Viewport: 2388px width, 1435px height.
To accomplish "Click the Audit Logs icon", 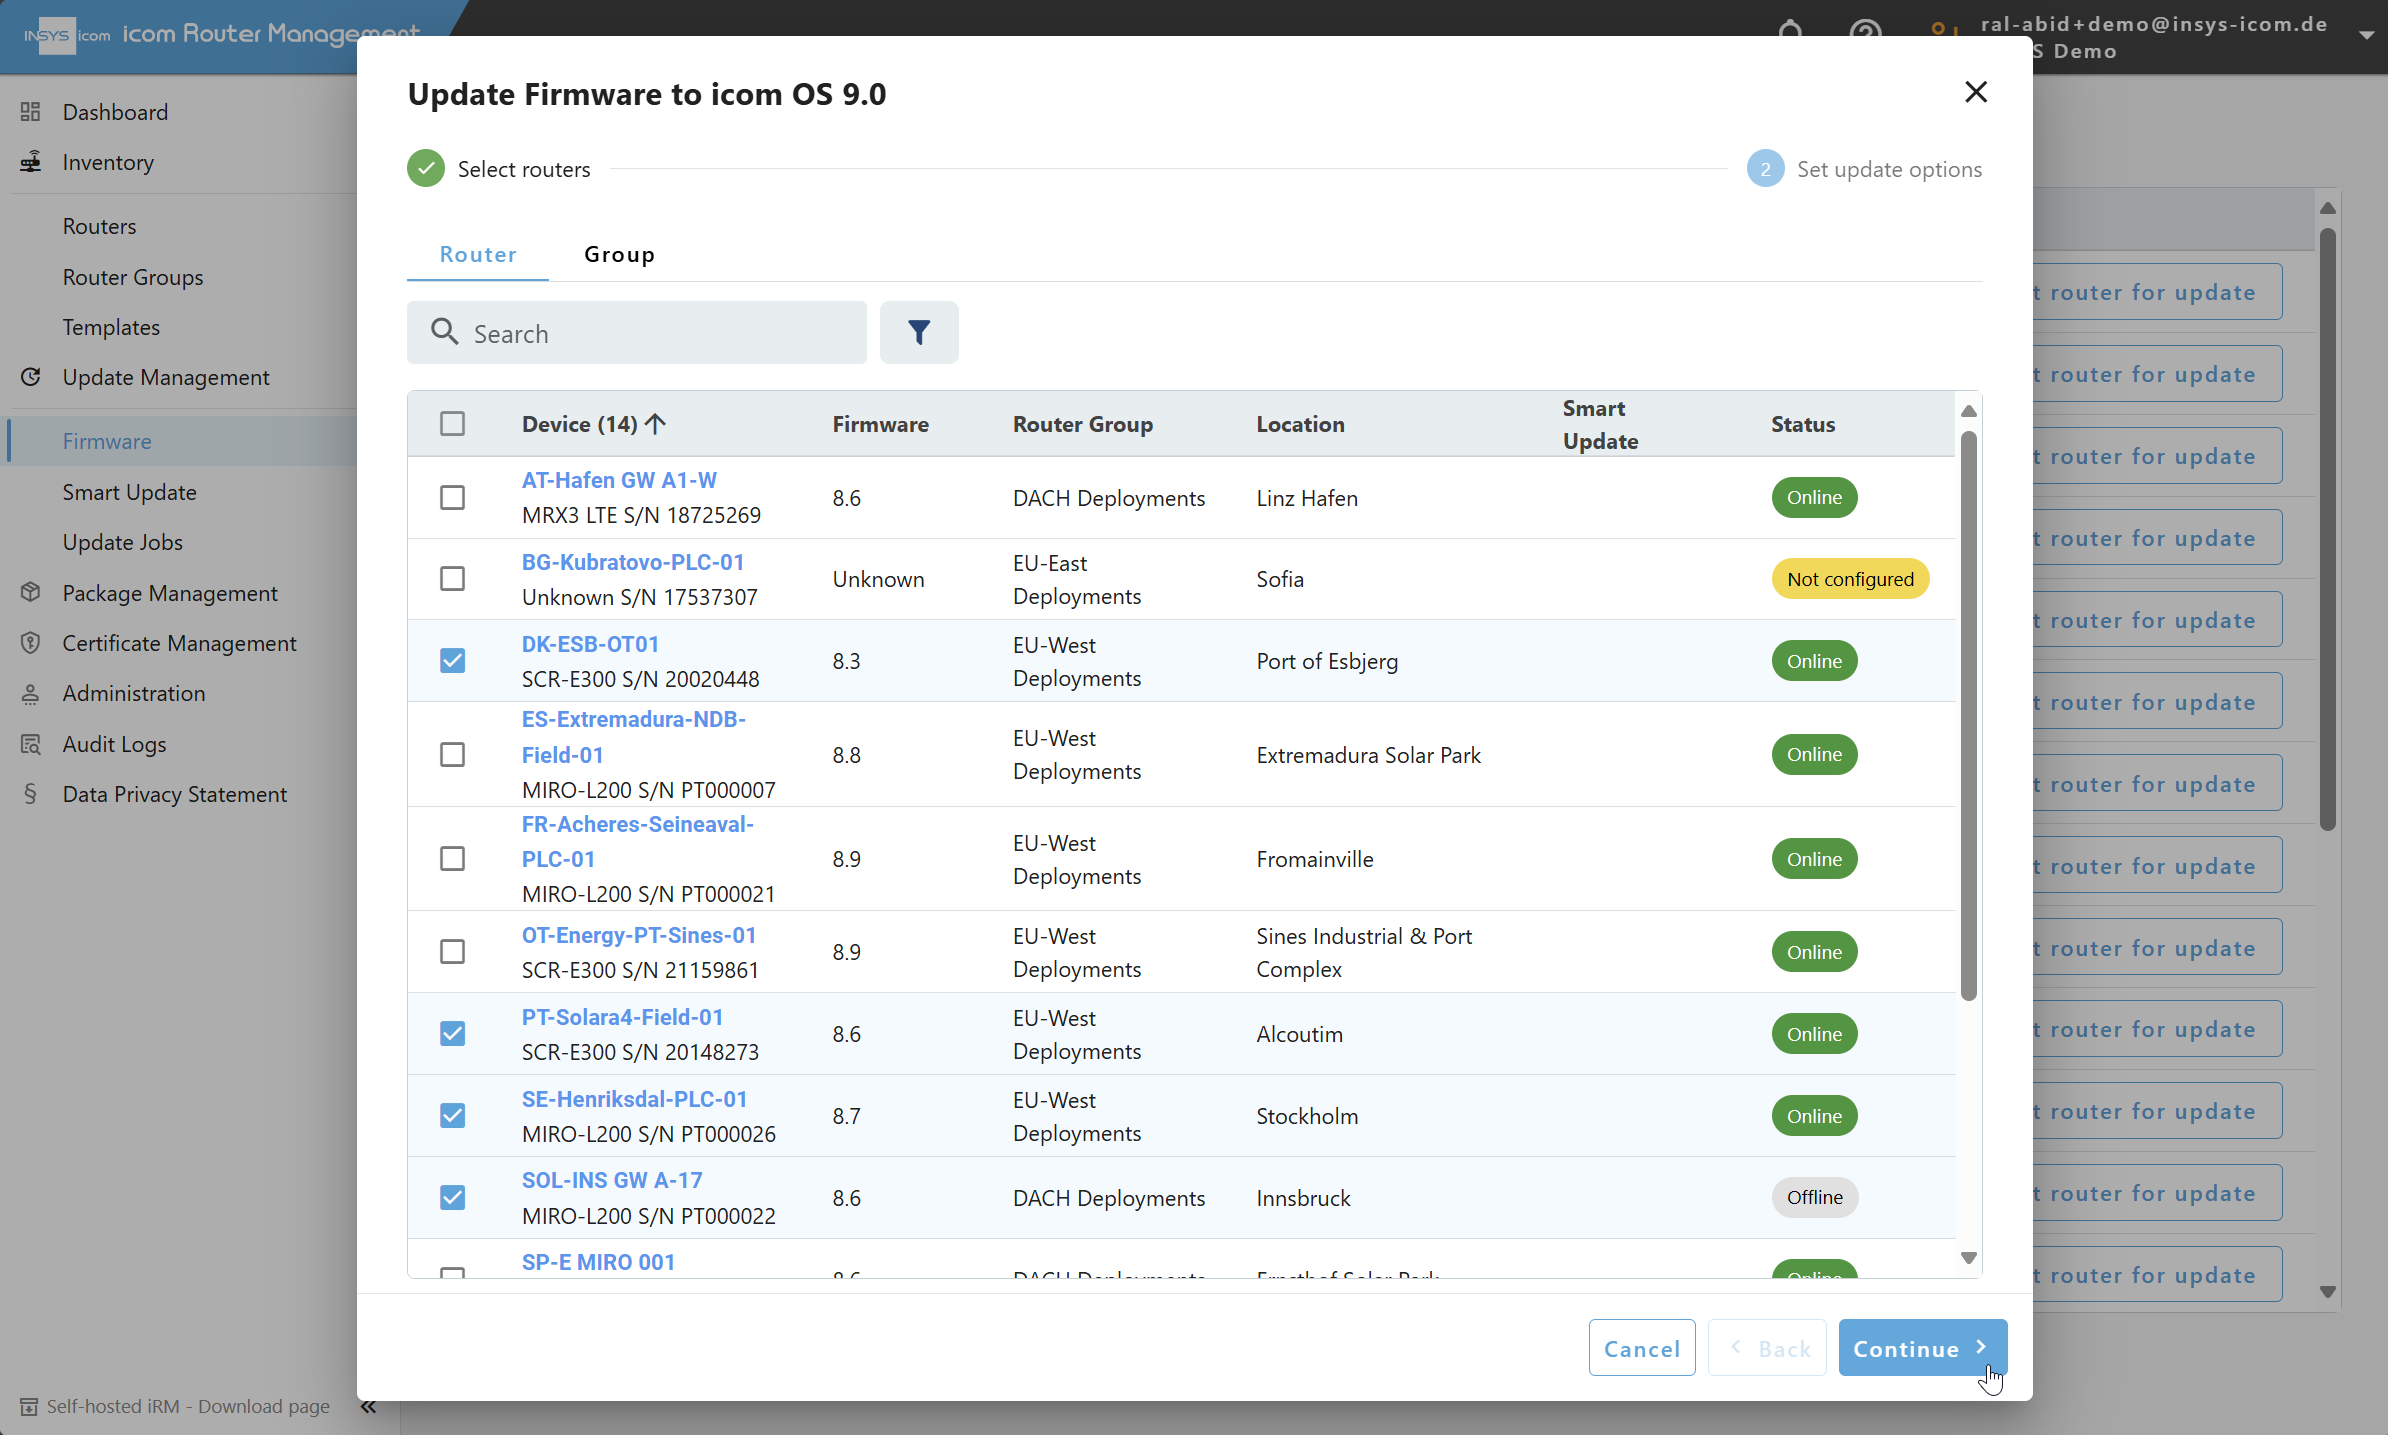I will (x=31, y=744).
